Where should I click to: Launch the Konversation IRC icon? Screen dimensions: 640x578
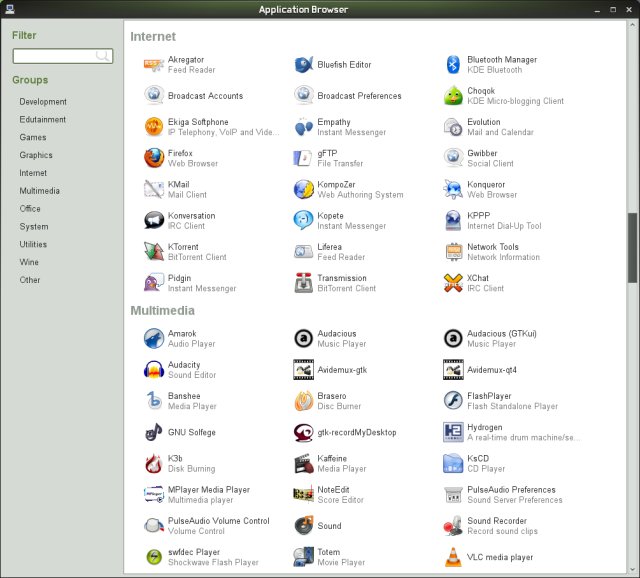click(x=154, y=220)
